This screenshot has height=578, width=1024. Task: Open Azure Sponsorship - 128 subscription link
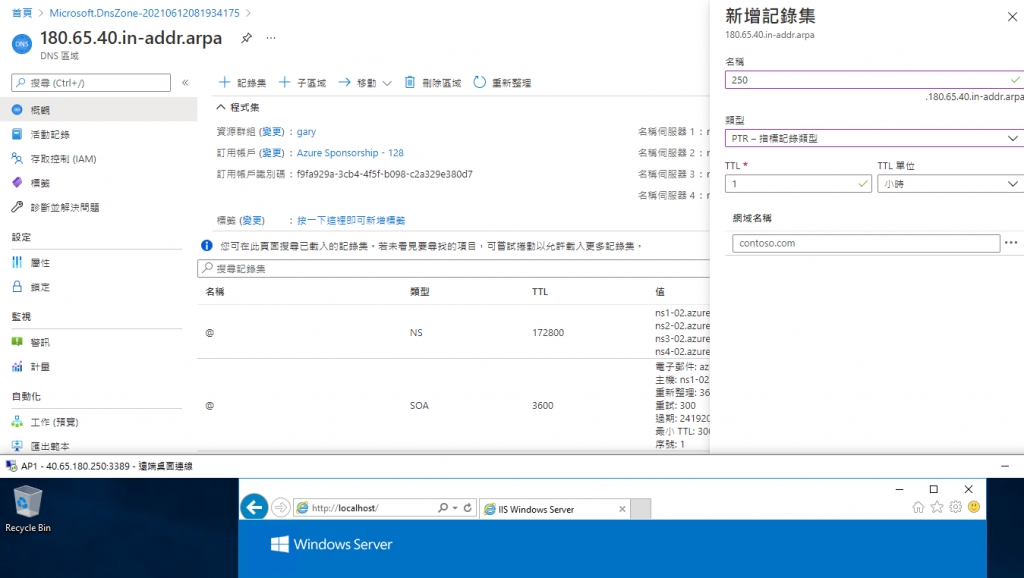point(350,153)
